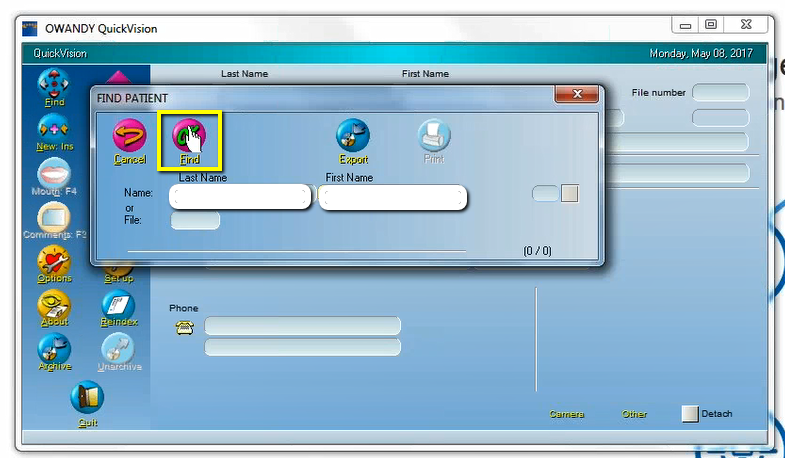This screenshot has width=785, height=458.
Task: Open the About eye icon
Action: point(54,308)
